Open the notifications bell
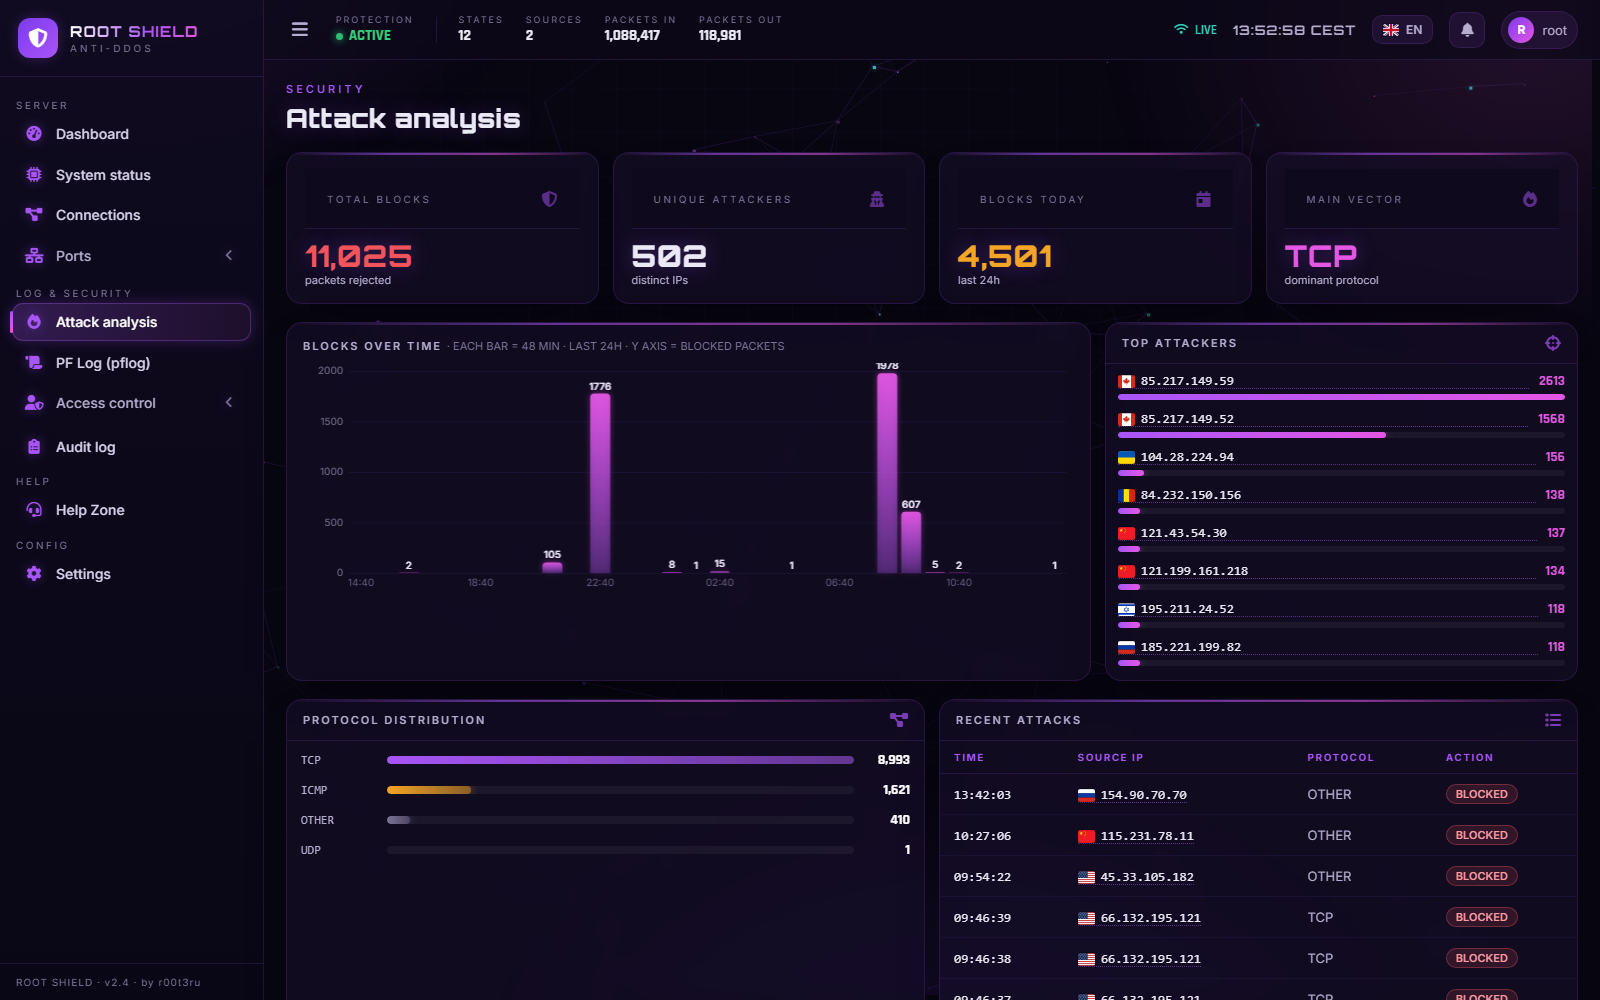This screenshot has height=1000, width=1600. click(1467, 30)
